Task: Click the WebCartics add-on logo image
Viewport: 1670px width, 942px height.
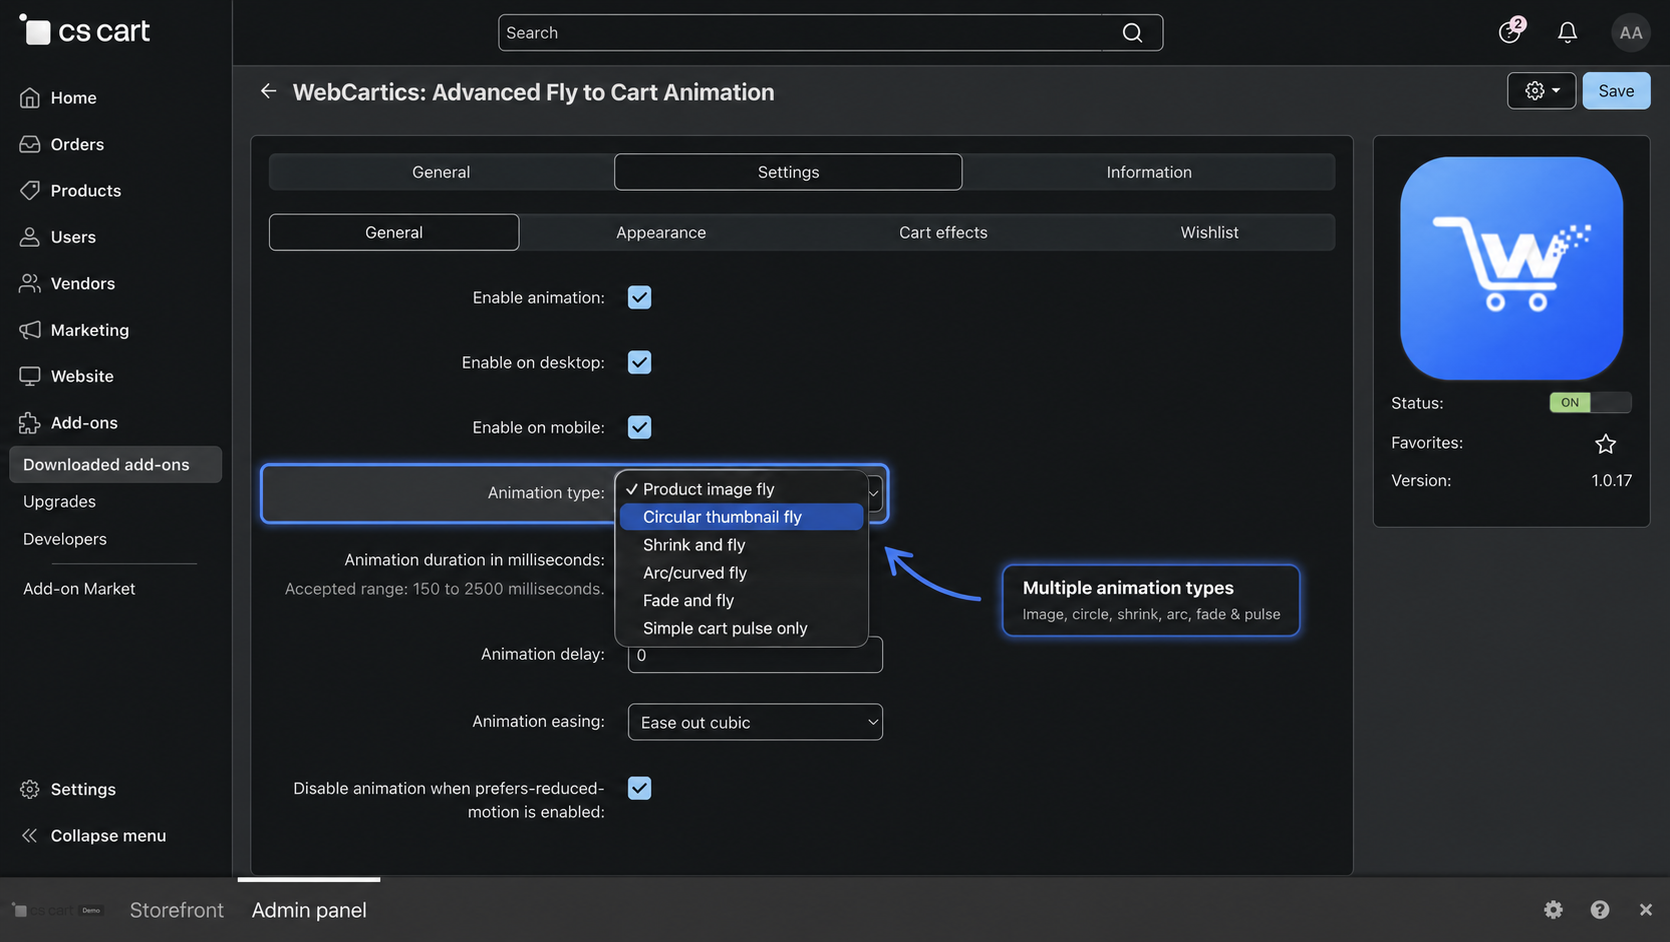Action: pos(1511,268)
